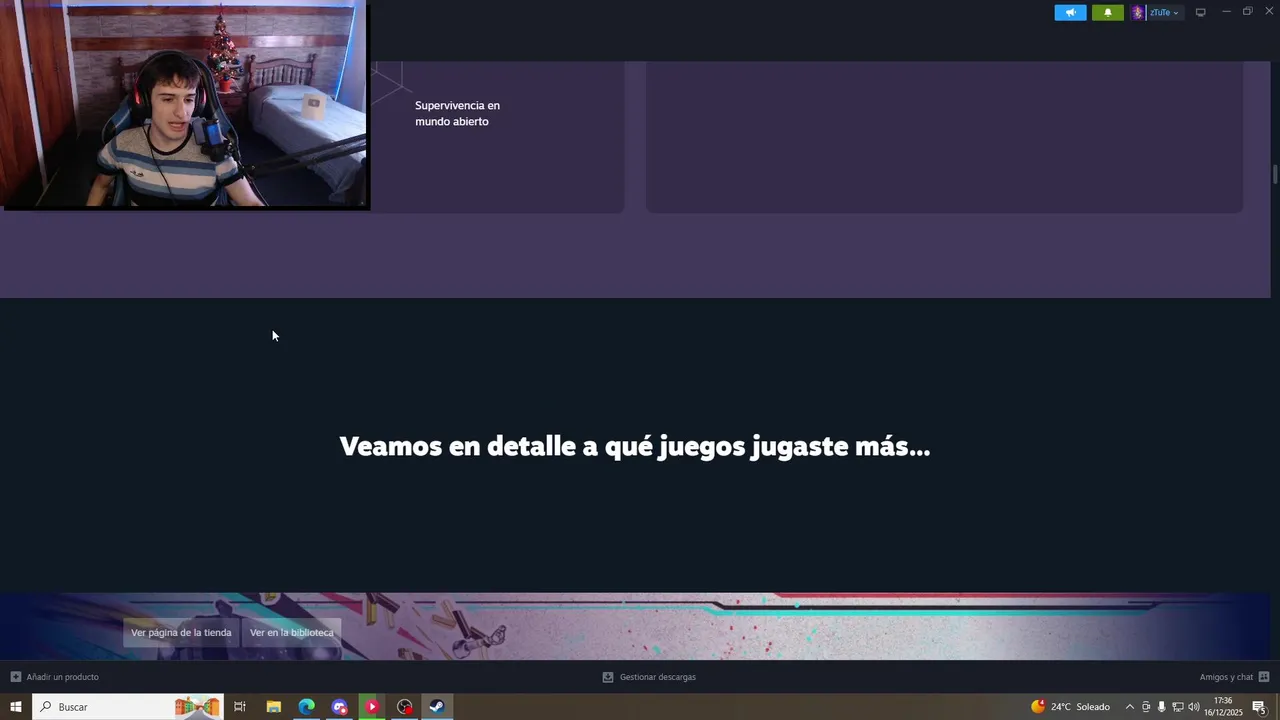Click the Añadir un producto label
The height and width of the screenshot is (720, 1280).
click(x=62, y=677)
